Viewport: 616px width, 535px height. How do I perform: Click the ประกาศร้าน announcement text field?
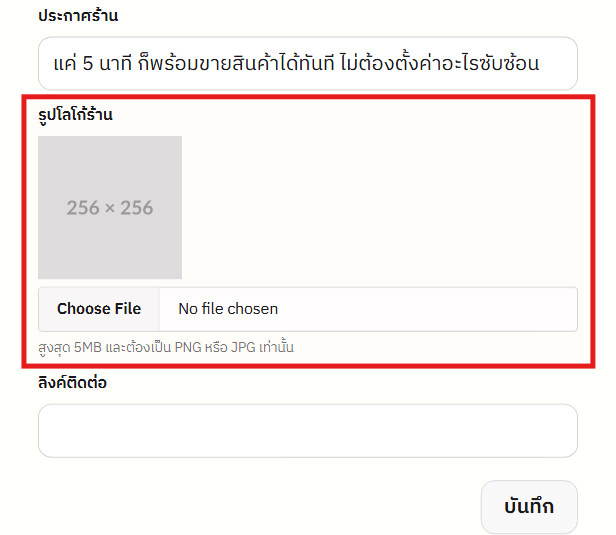click(x=307, y=64)
